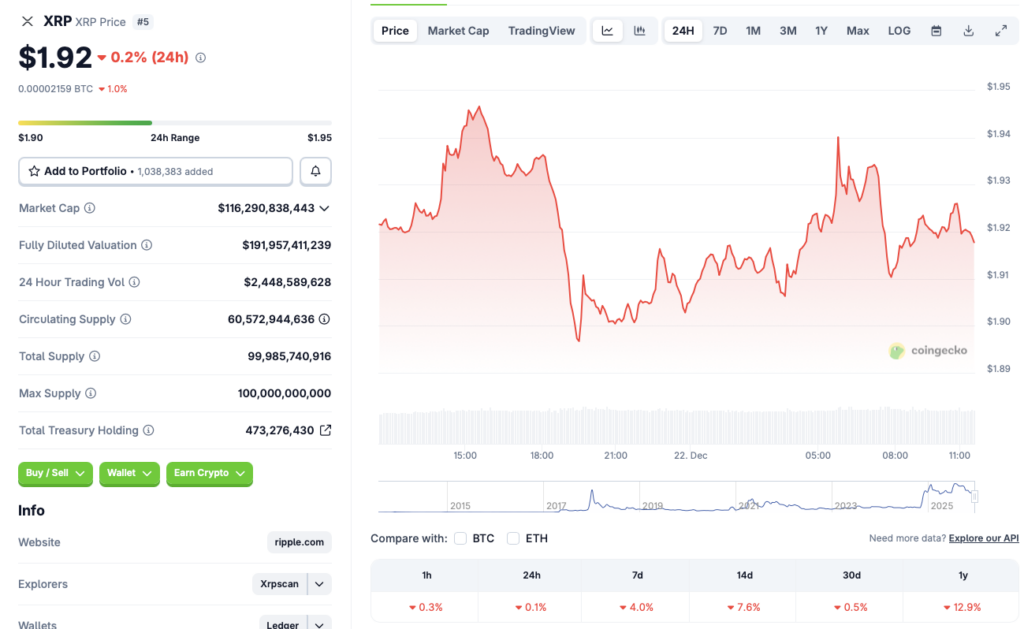Visit the ripple.com website link
The image size is (1024, 629).
click(x=298, y=542)
